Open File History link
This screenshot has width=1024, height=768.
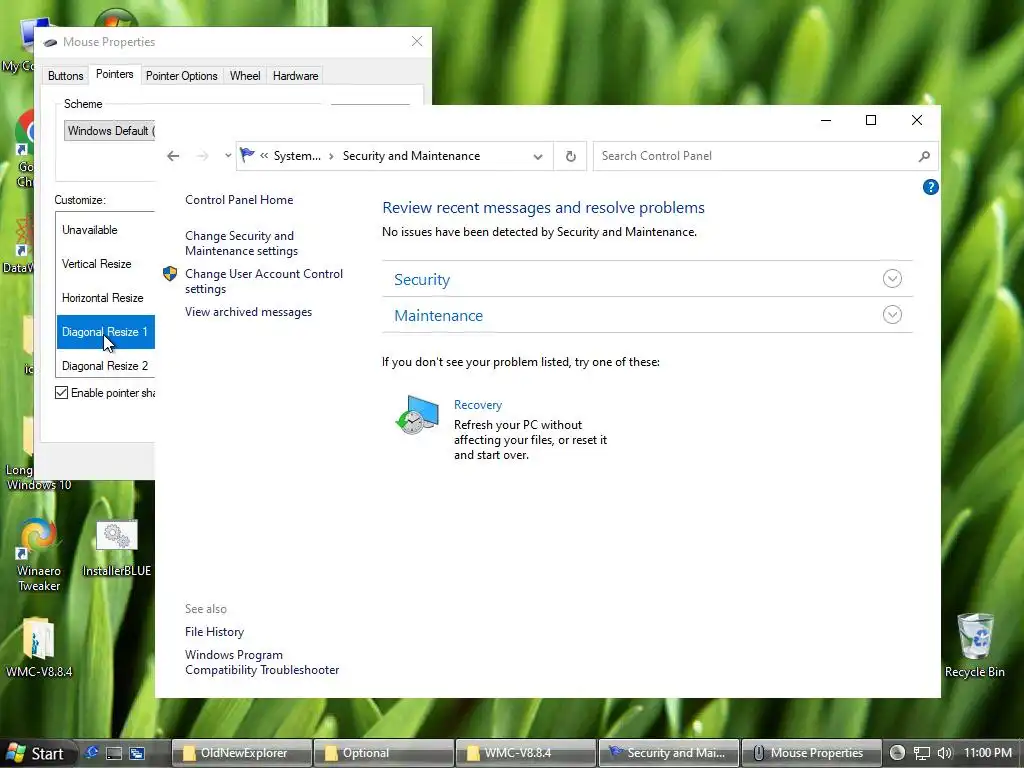tap(214, 632)
